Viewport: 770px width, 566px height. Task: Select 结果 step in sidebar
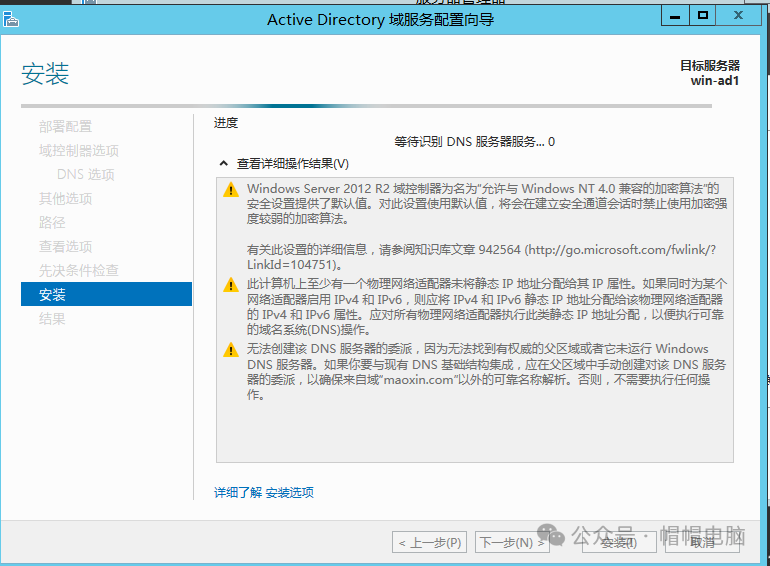(52, 319)
